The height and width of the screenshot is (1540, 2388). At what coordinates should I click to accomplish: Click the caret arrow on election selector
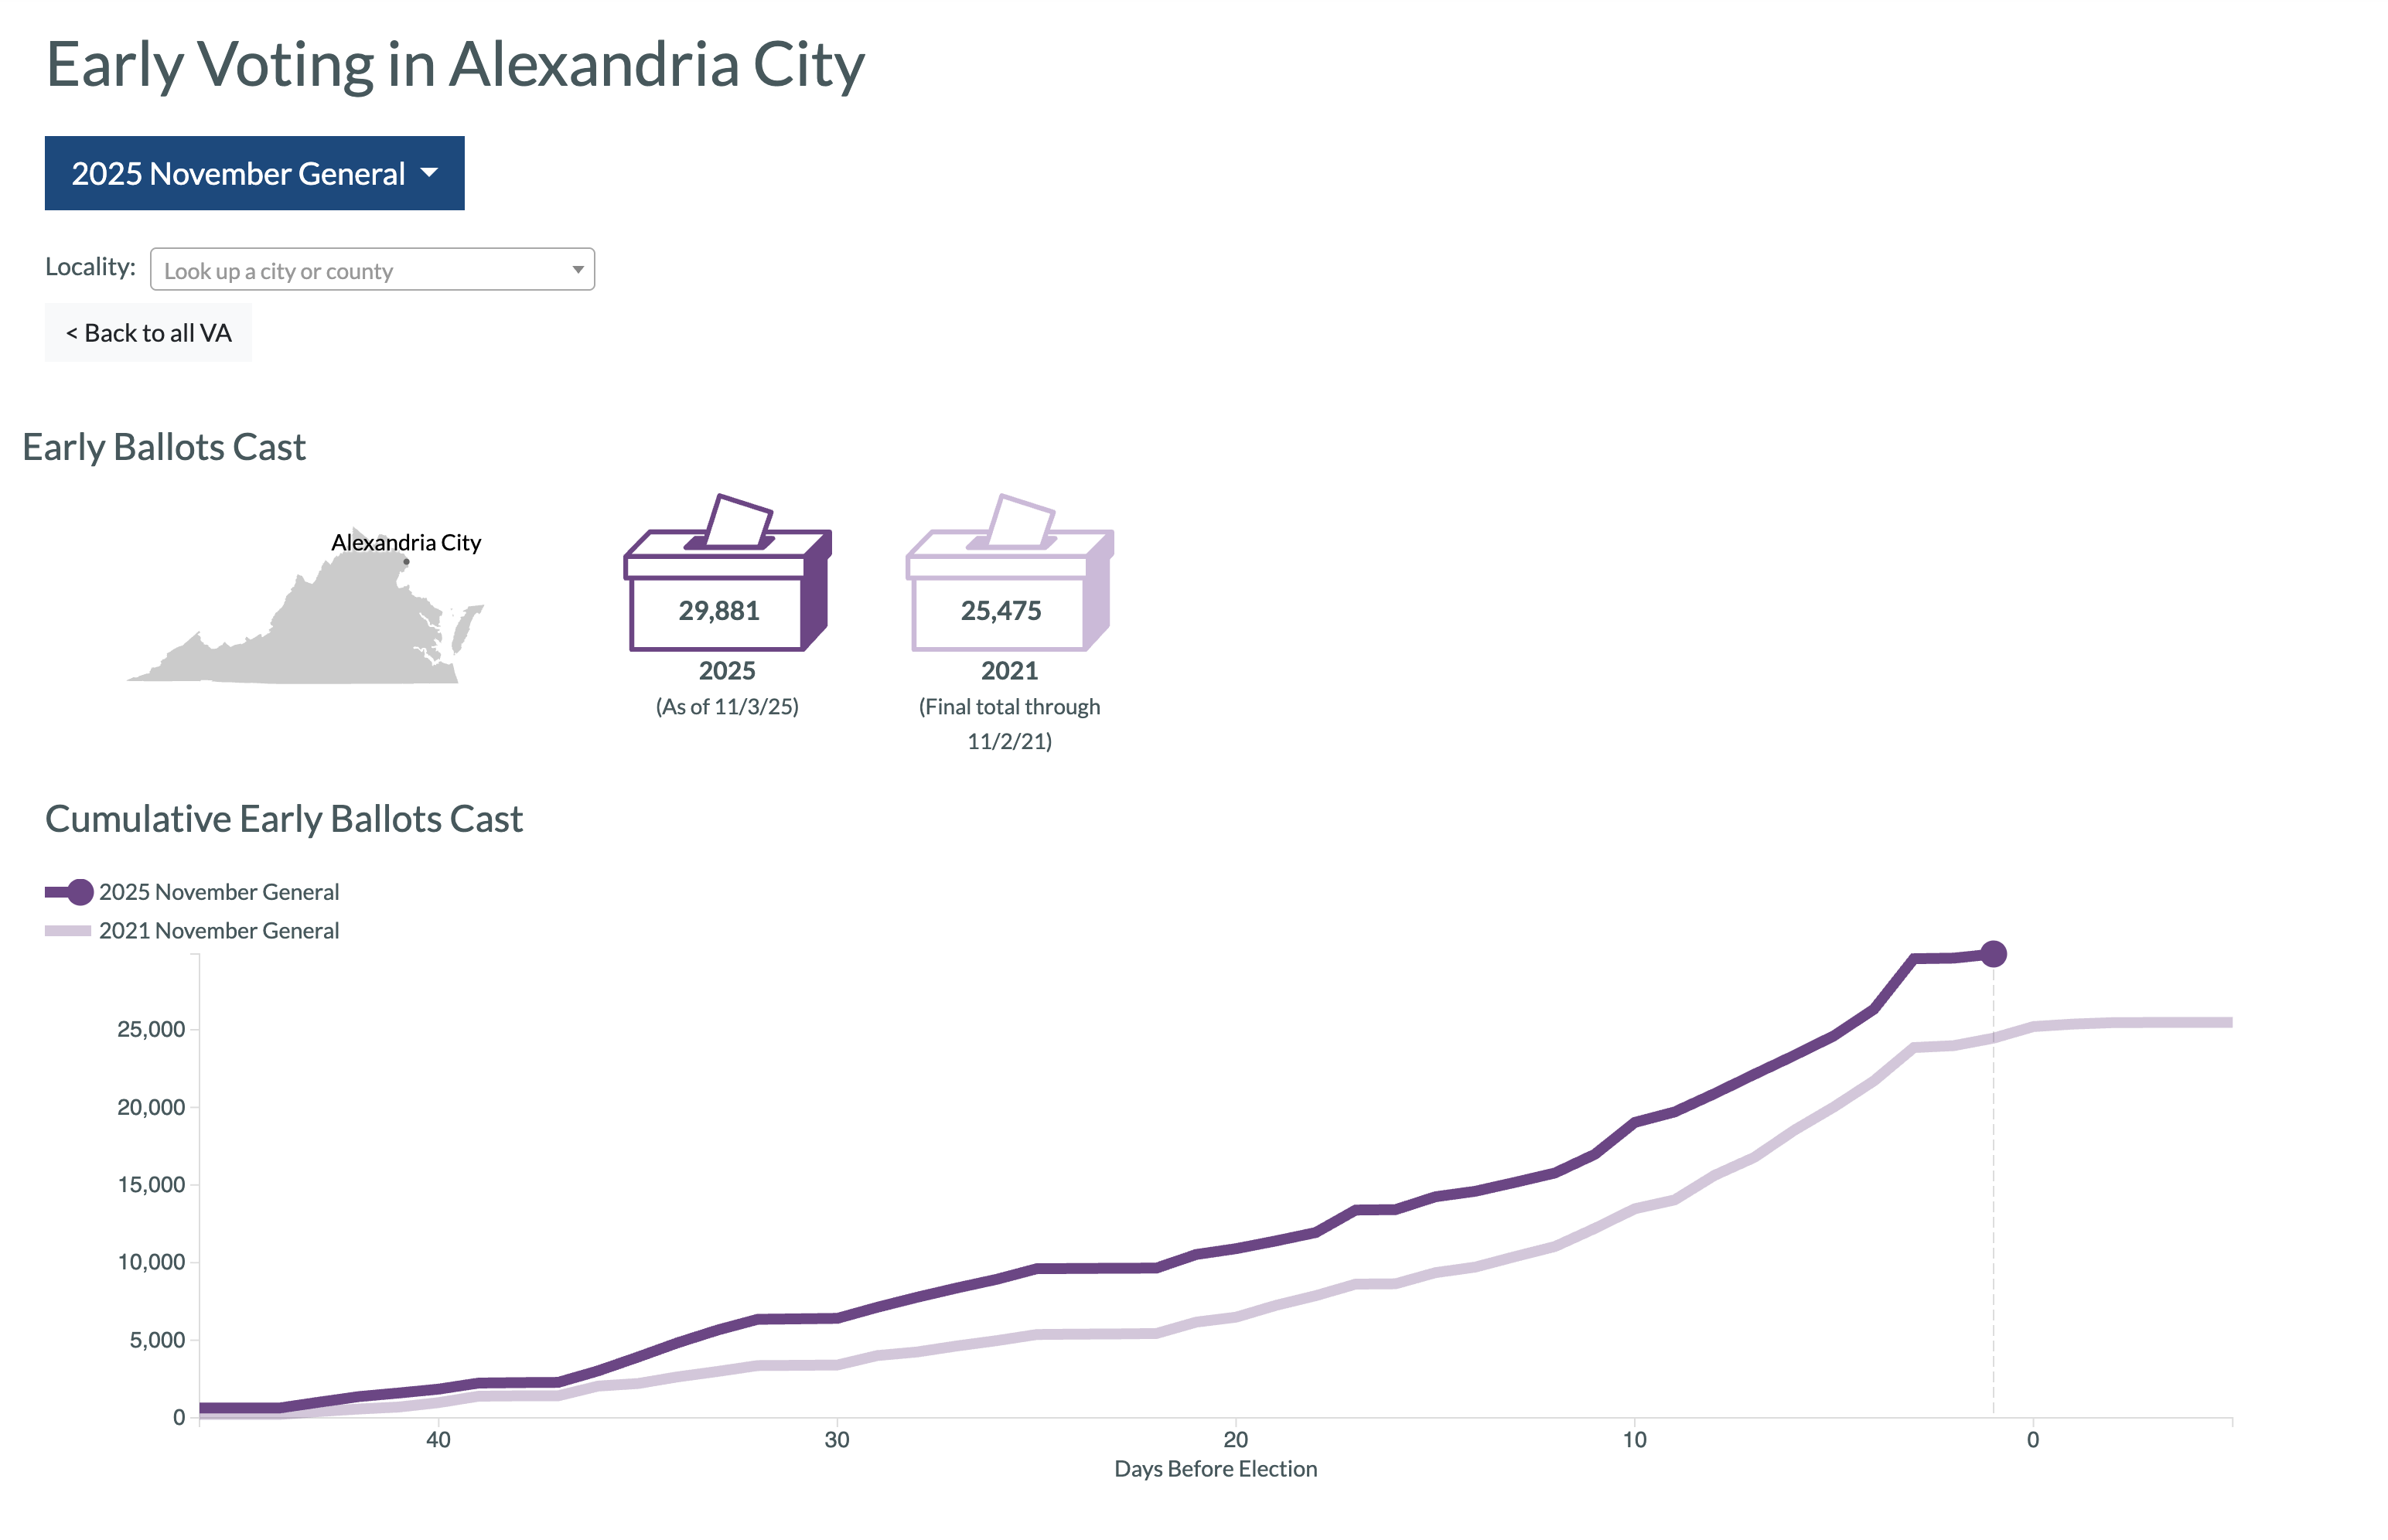(429, 173)
